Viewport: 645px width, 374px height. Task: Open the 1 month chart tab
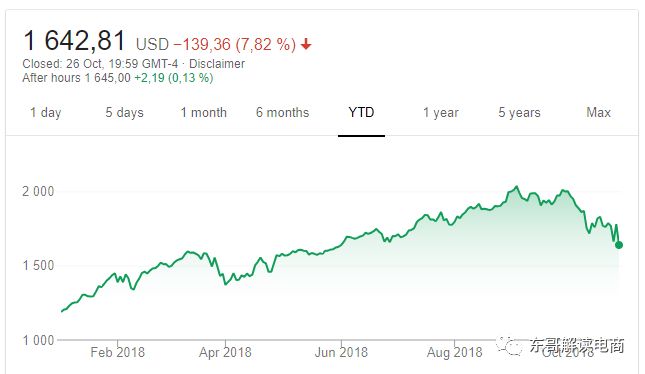[x=204, y=112]
